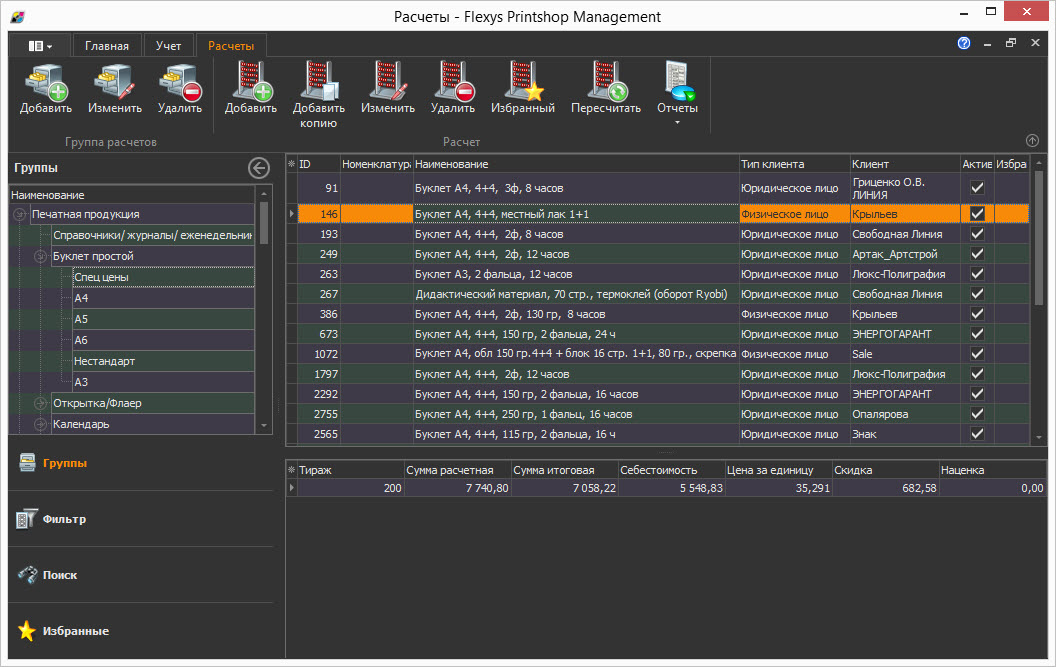Click the Sale client cell

(905, 354)
